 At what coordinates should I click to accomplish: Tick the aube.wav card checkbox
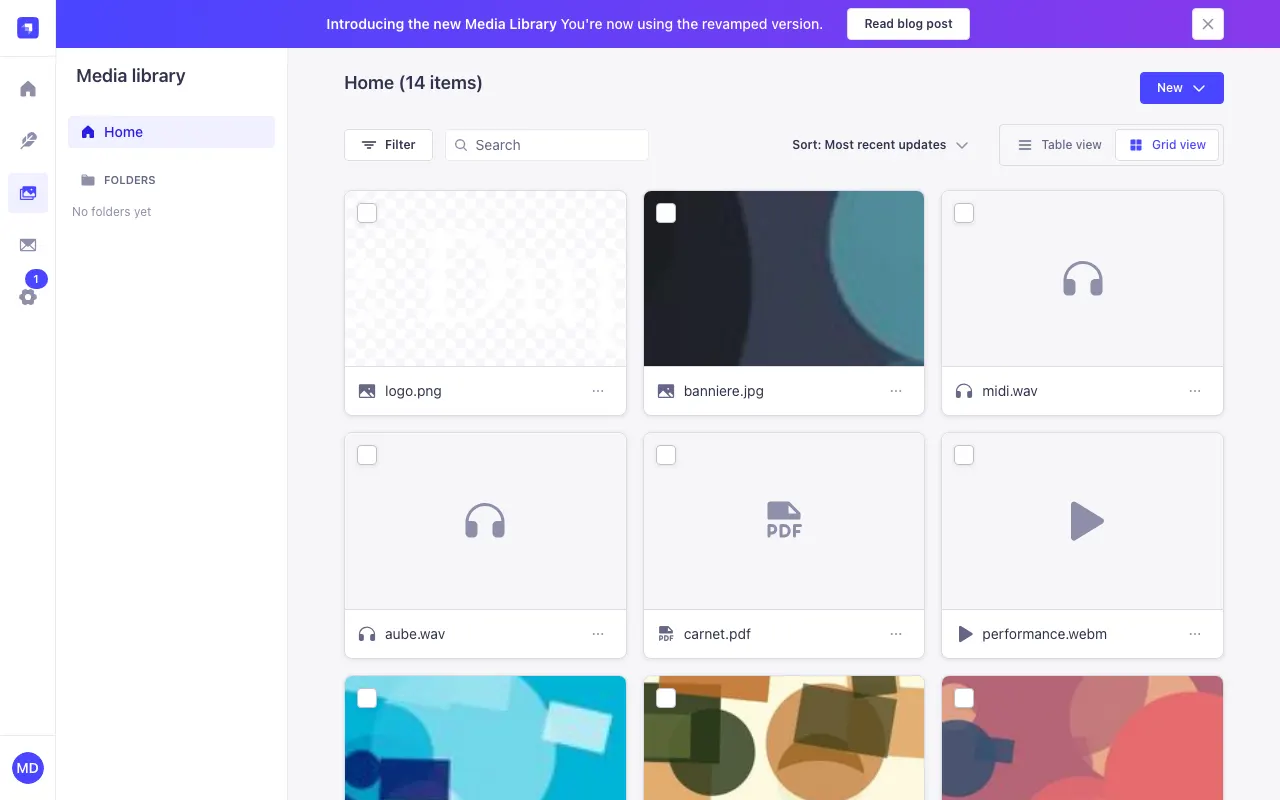(x=367, y=455)
